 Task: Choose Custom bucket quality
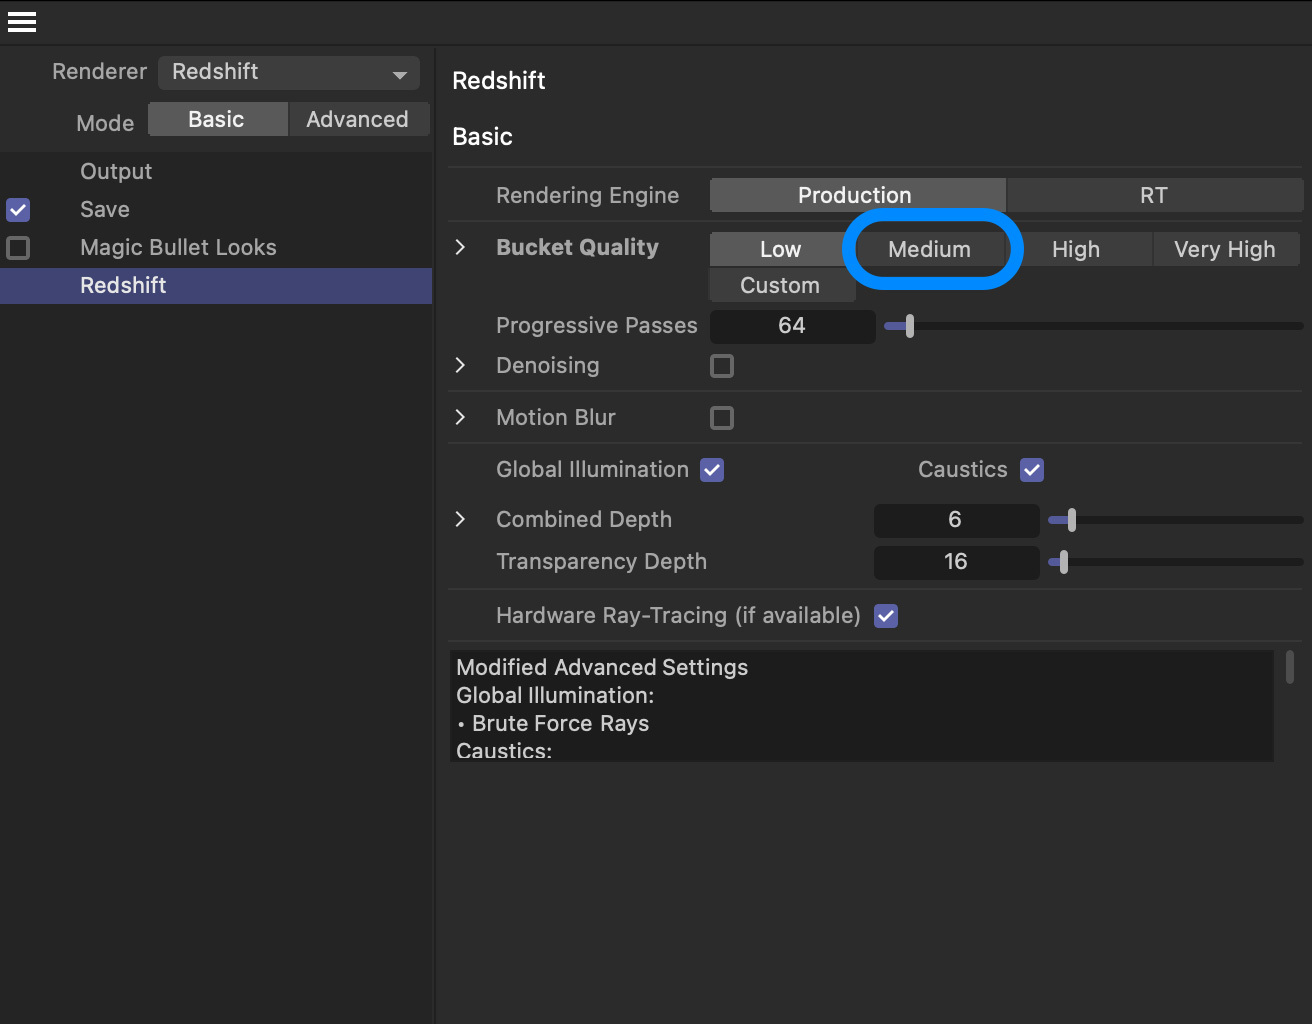782,285
